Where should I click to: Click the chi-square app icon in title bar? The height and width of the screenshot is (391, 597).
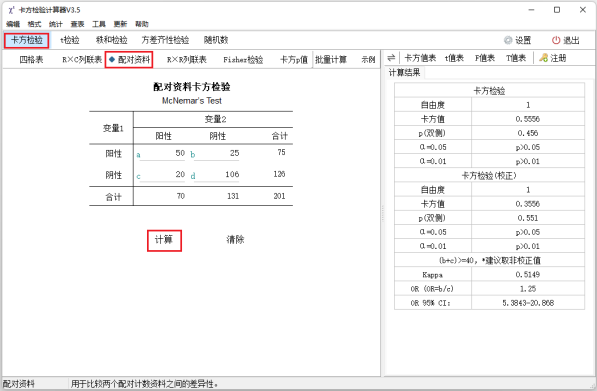11,10
